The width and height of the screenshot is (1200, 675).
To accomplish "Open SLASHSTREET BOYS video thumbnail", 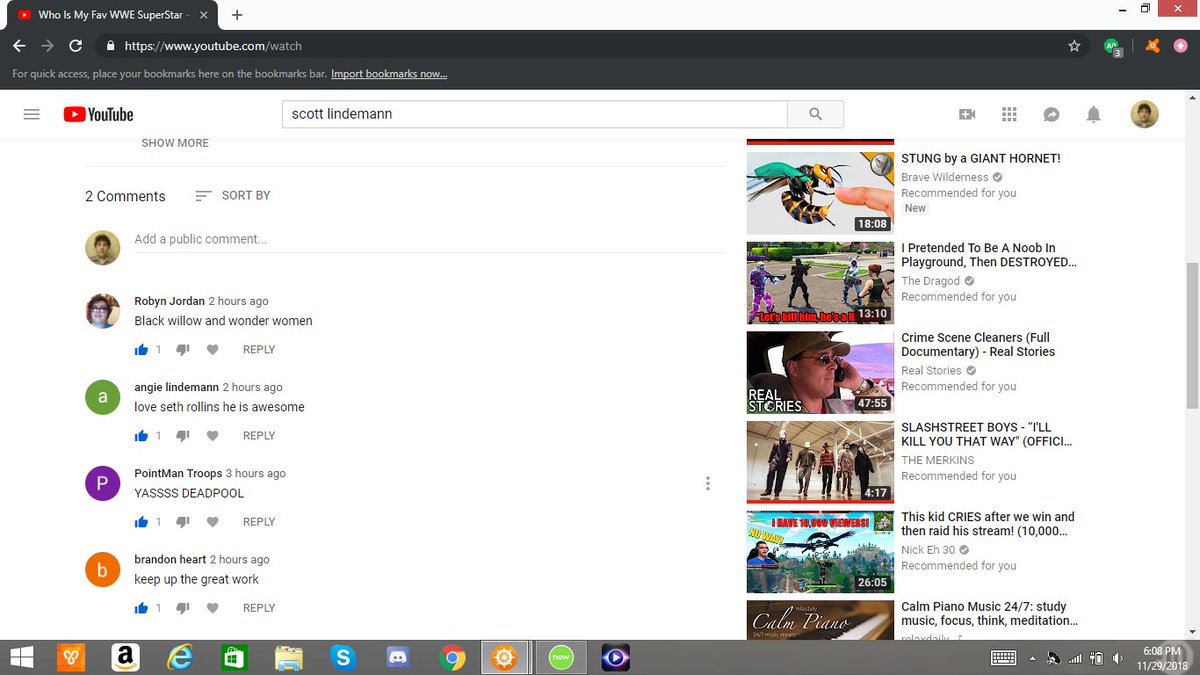I will tap(820, 462).
